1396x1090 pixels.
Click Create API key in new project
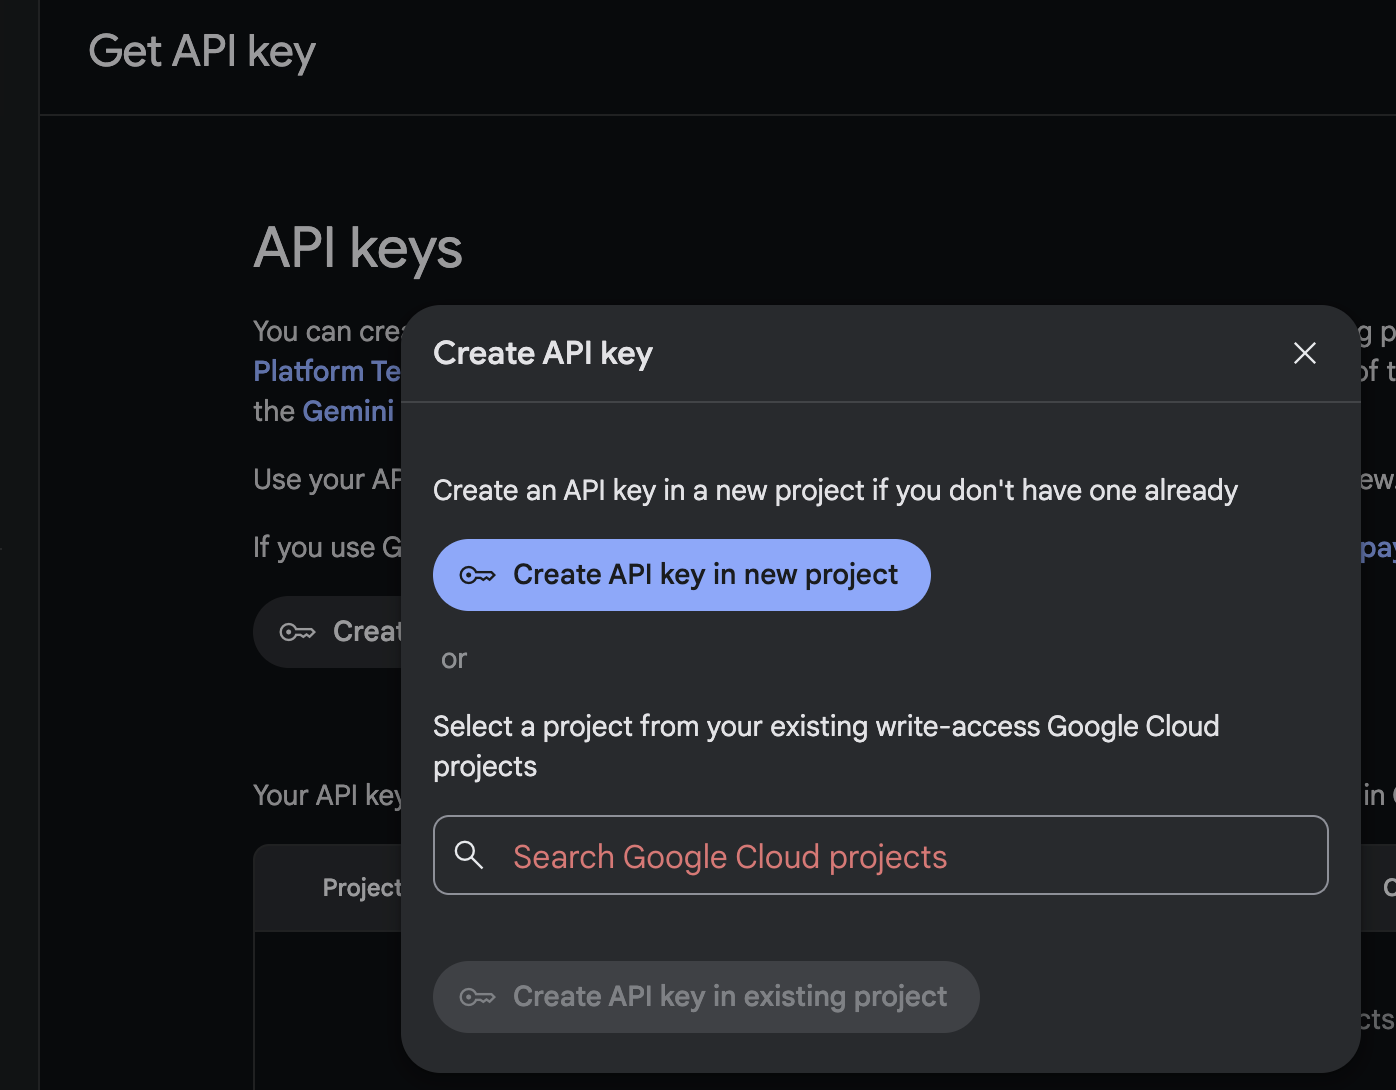click(681, 575)
